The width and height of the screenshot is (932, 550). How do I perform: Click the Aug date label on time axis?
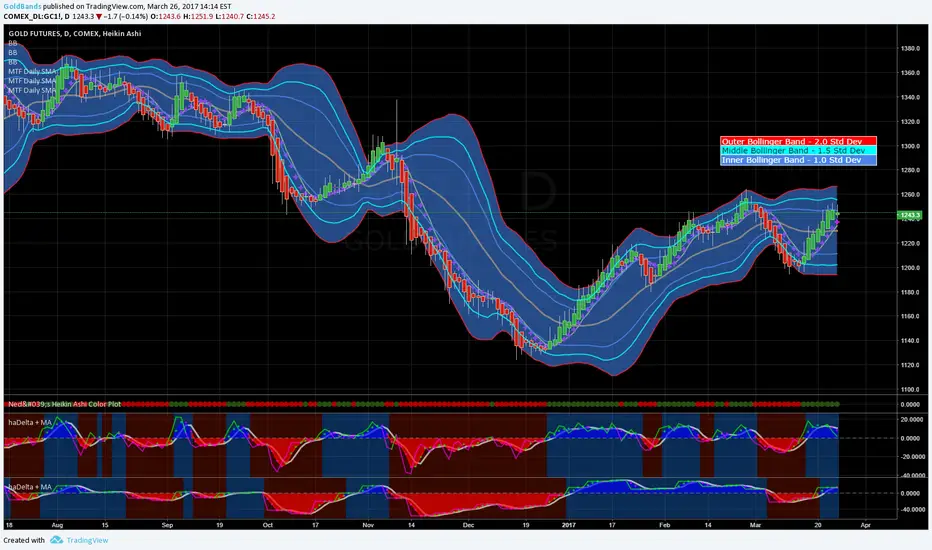[57, 525]
